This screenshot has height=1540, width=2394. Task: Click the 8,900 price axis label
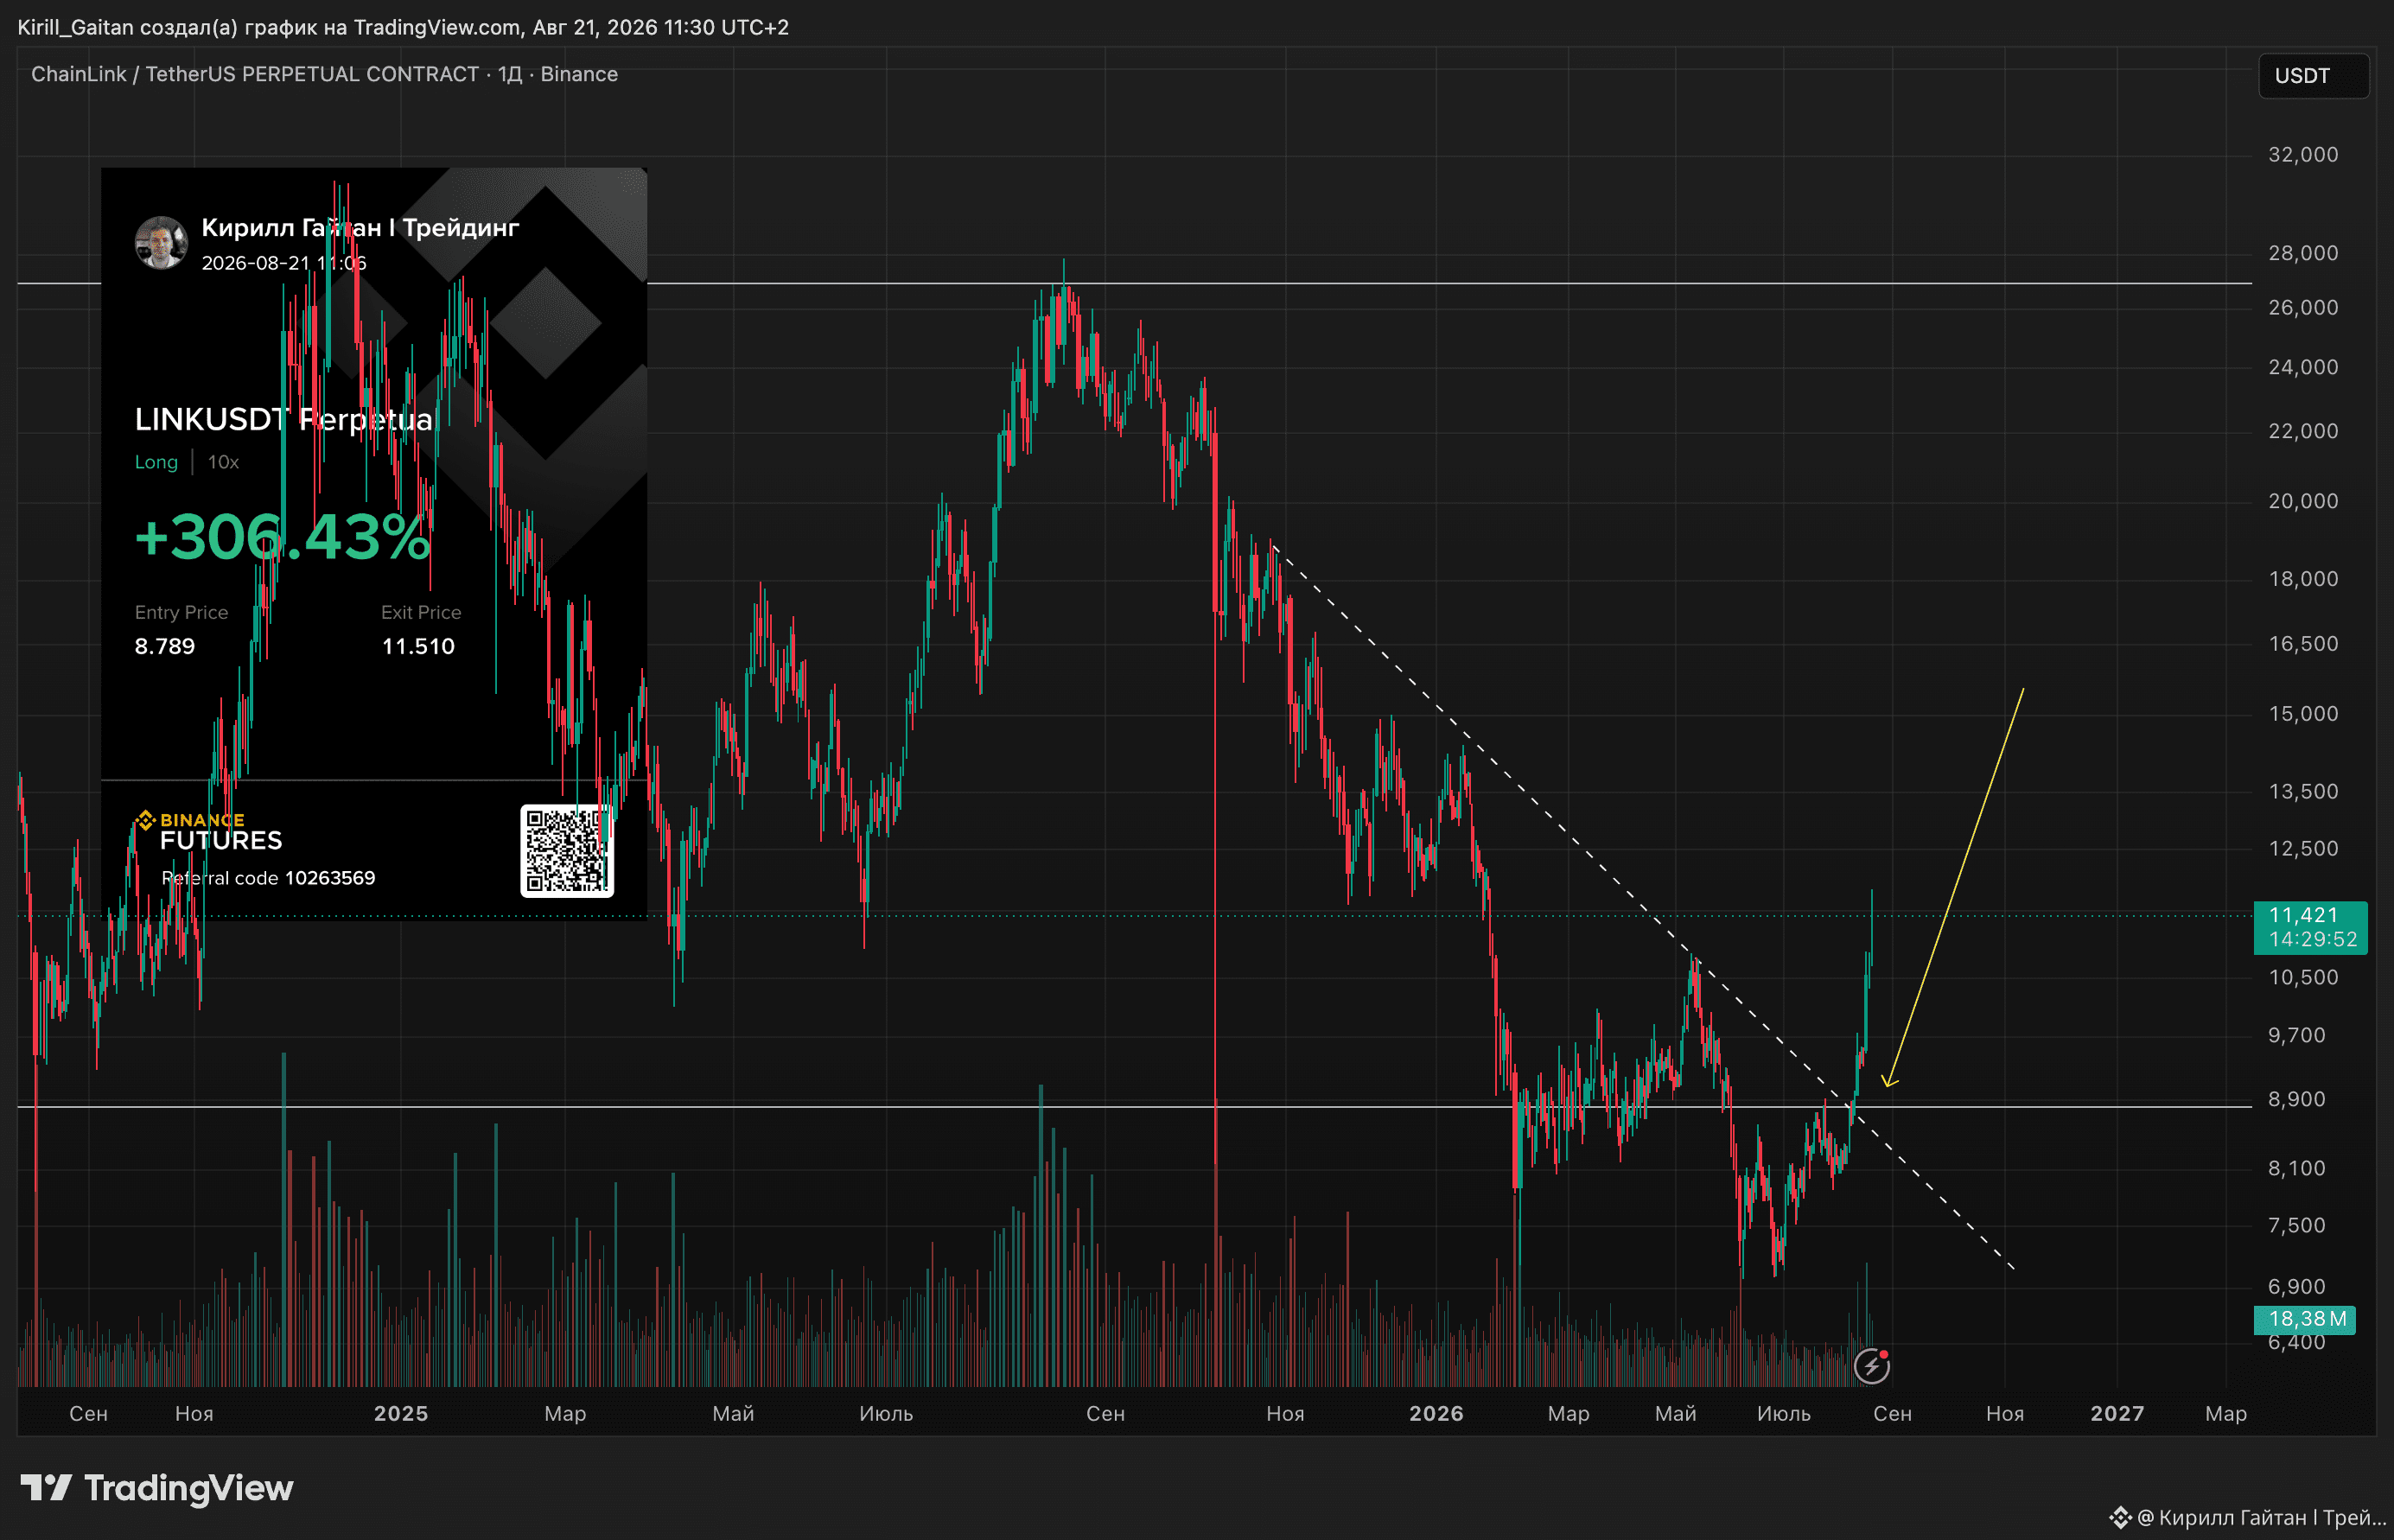point(2297,1100)
